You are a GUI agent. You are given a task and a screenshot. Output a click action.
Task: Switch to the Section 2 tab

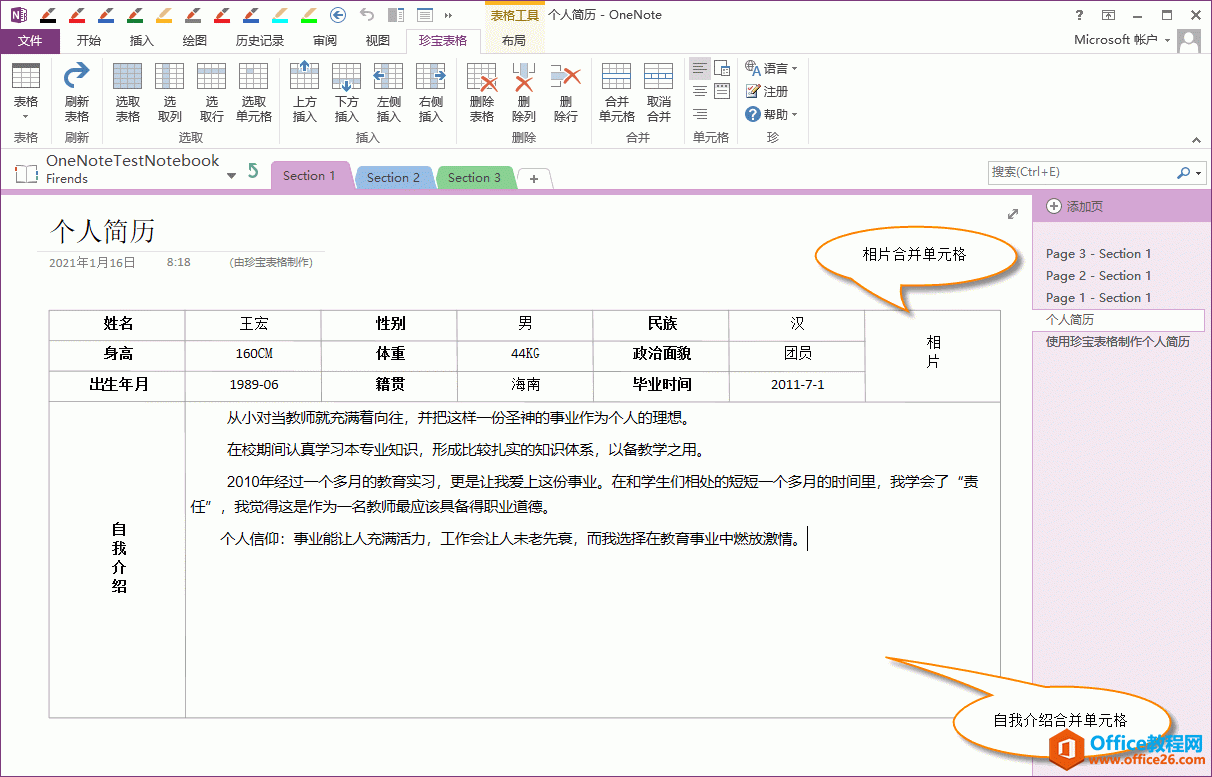tap(393, 175)
